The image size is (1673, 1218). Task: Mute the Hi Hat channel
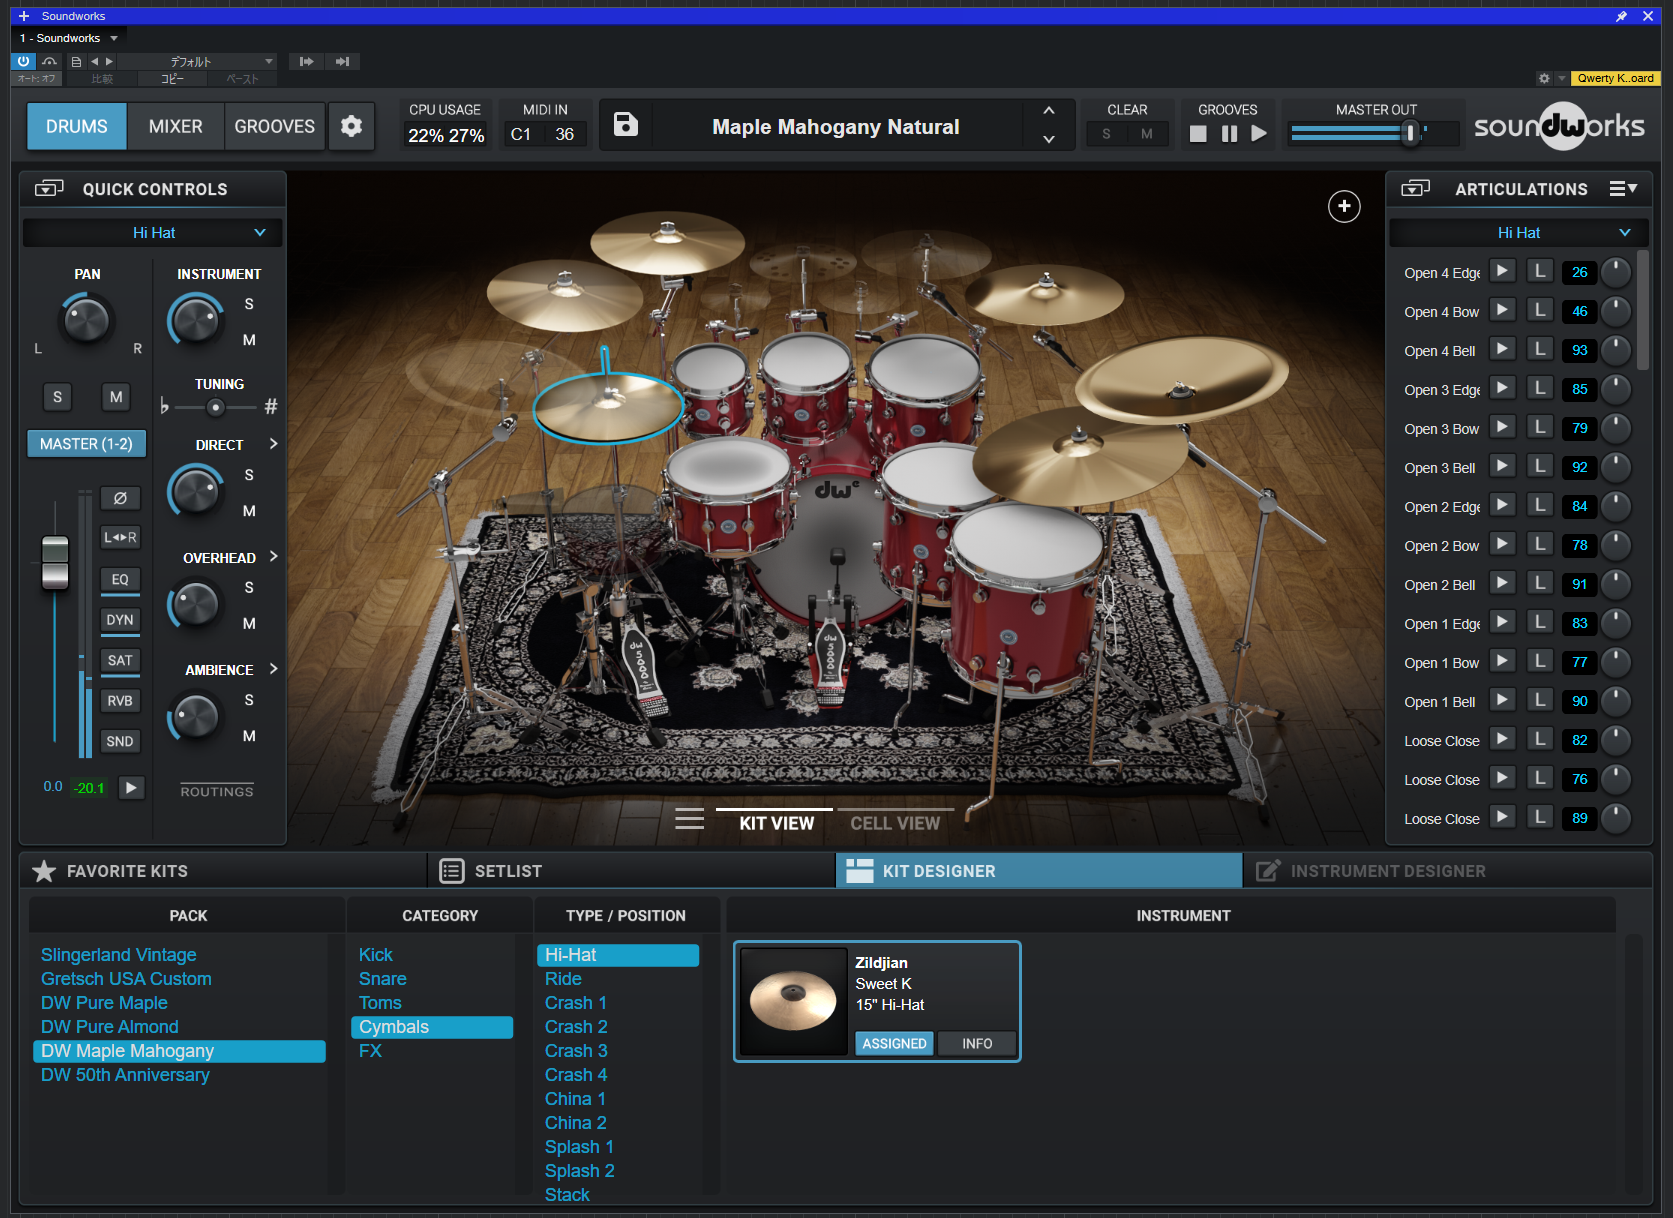point(116,397)
